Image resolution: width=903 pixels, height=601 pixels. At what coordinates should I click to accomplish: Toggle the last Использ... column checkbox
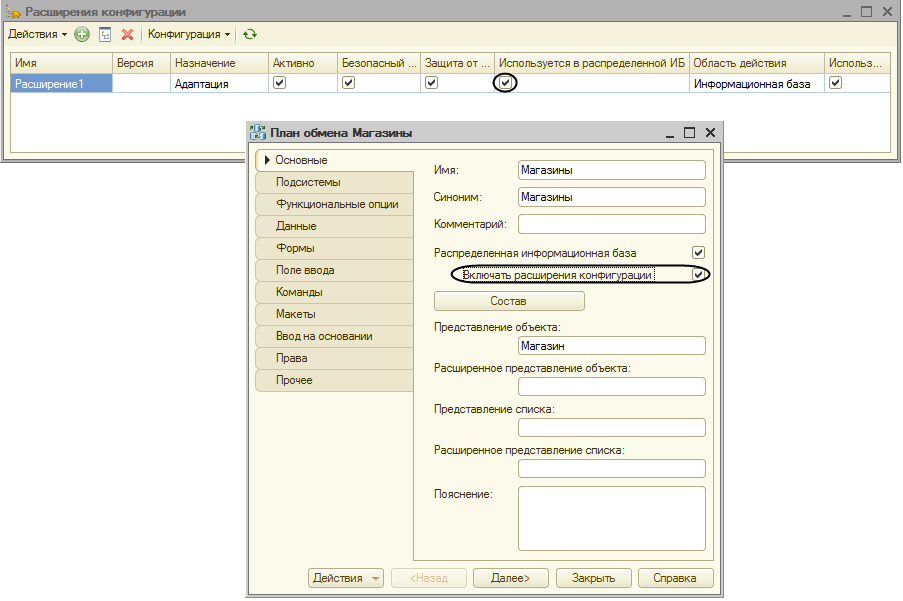(836, 83)
